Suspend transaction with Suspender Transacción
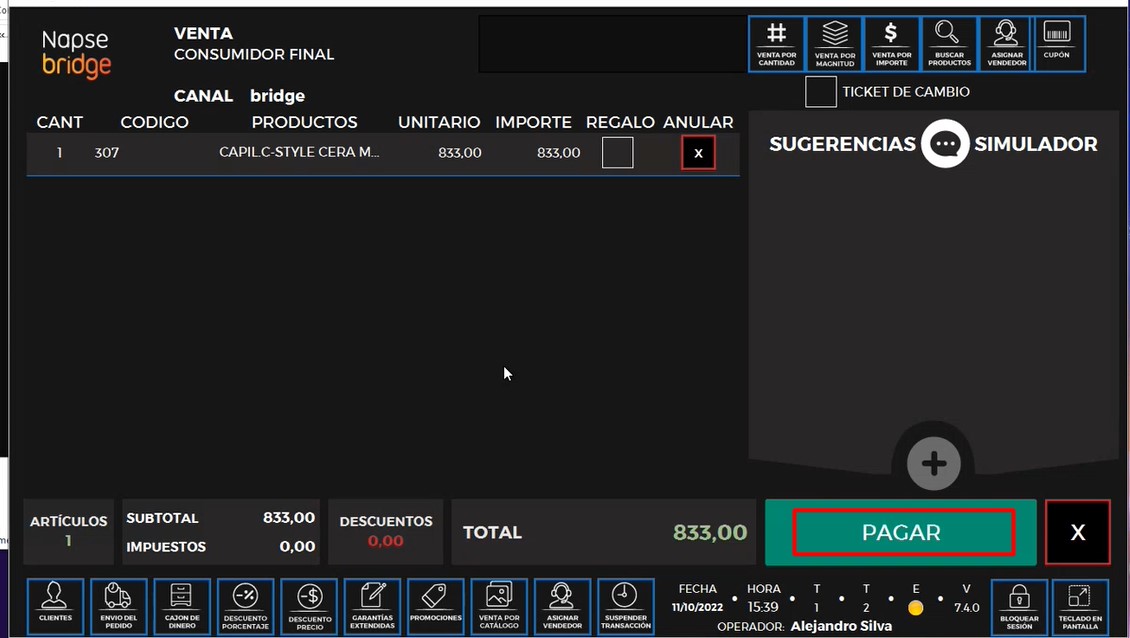 tap(626, 607)
